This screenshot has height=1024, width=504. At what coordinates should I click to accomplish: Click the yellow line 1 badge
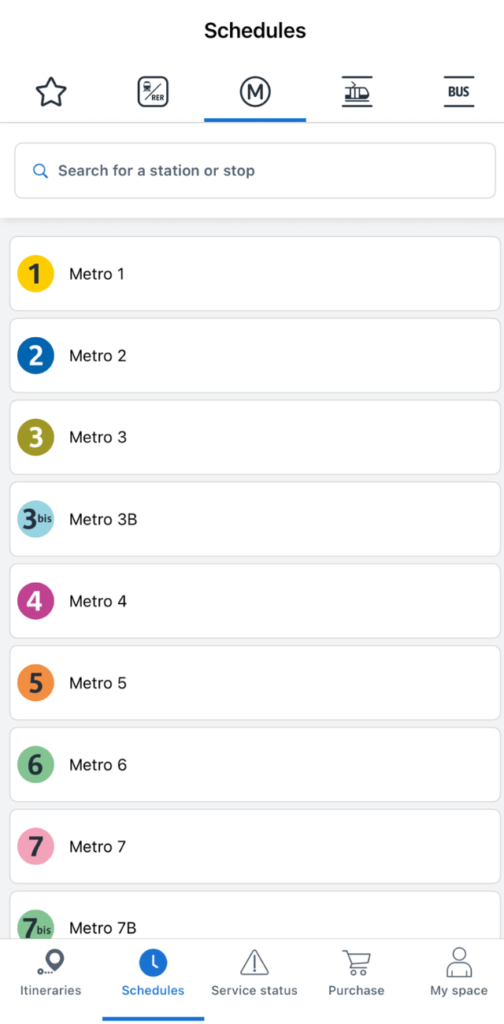pyautogui.click(x=35, y=274)
